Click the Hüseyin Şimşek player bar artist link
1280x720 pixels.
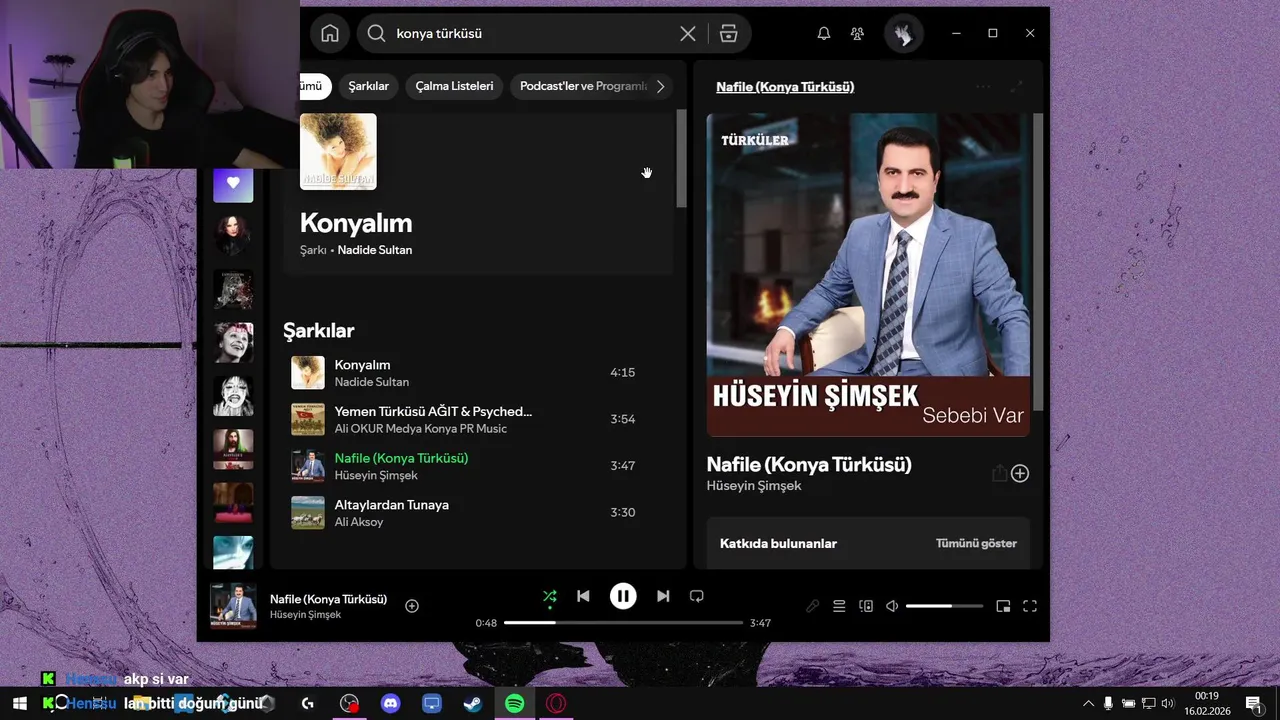tap(305, 614)
